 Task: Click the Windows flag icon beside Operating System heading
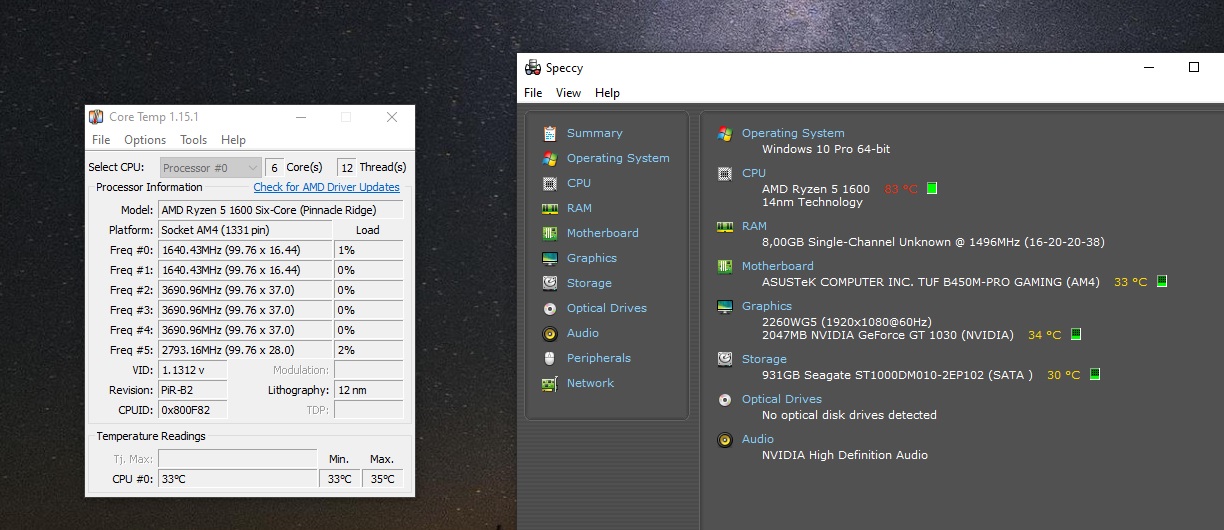click(725, 133)
